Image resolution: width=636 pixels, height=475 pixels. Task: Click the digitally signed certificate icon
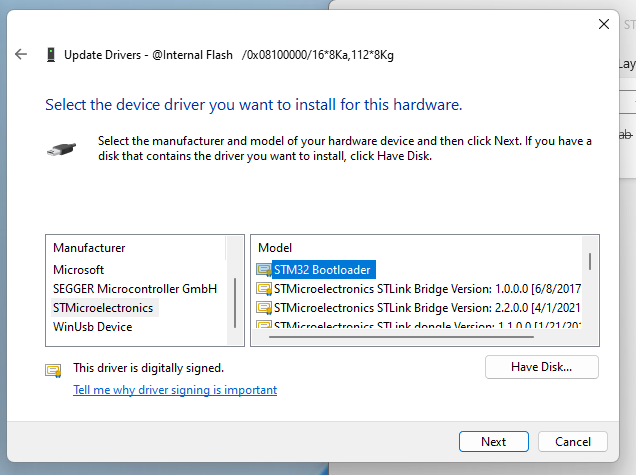53,370
